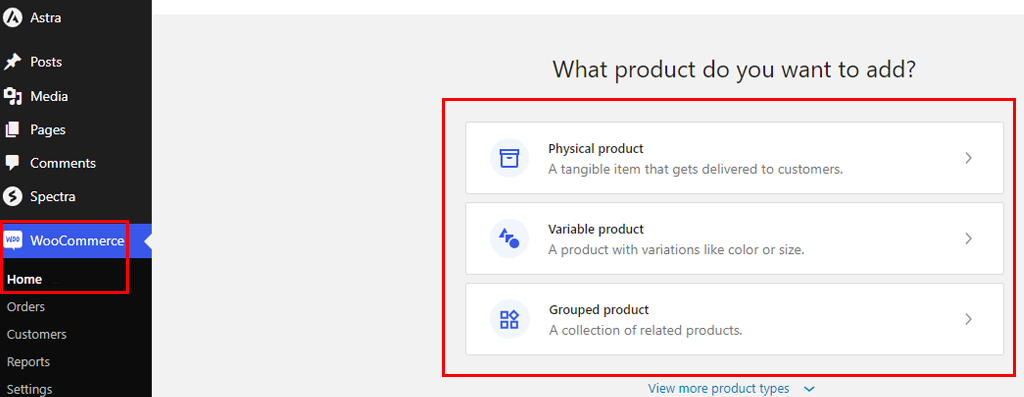This screenshot has height=397, width=1024.
Task: Click the Spectra logo icon
Action: pyautogui.click(x=12, y=197)
